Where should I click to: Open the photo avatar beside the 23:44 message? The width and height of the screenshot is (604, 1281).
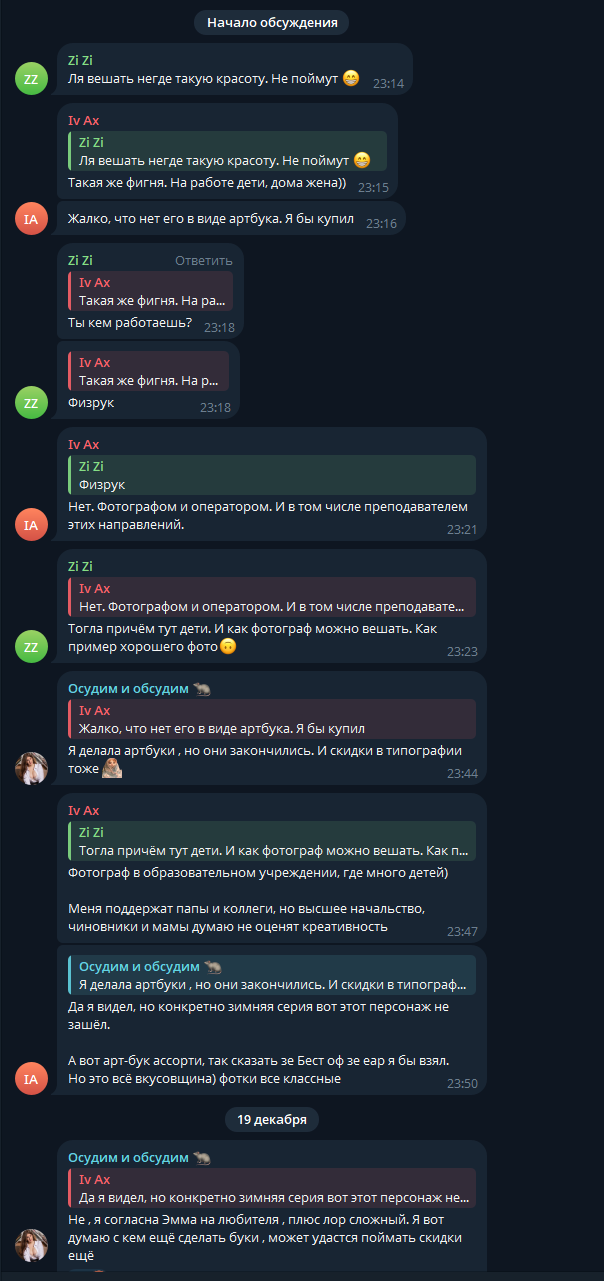click(31, 768)
